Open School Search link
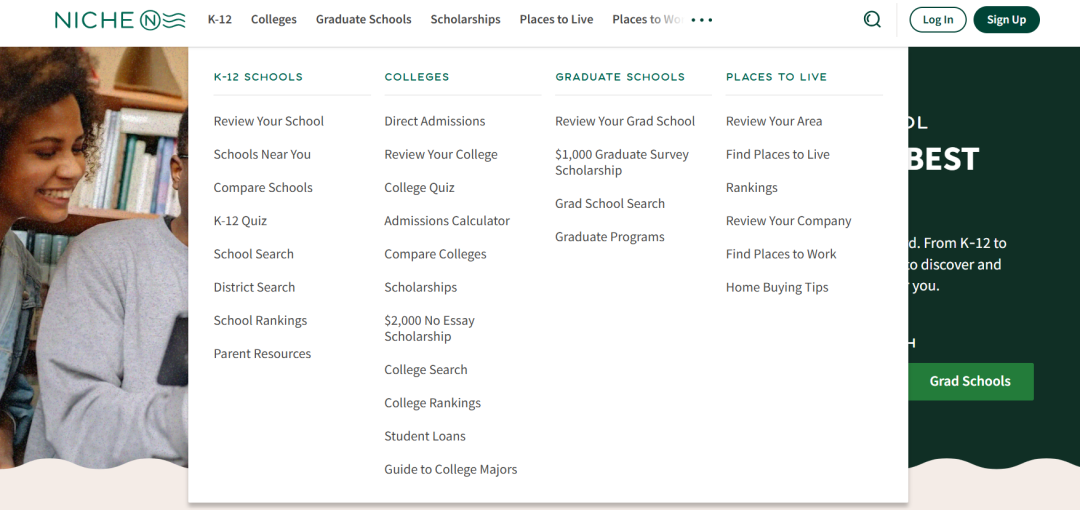 pyautogui.click(x=253, y=254)
